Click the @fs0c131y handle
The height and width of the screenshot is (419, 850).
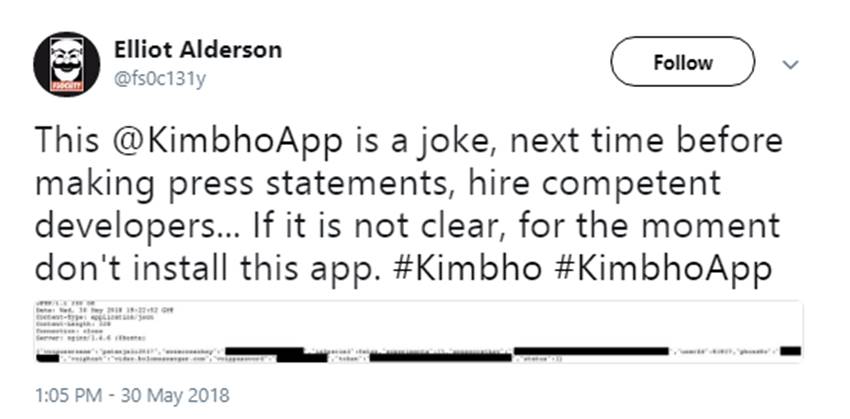(x=160, y=78)
